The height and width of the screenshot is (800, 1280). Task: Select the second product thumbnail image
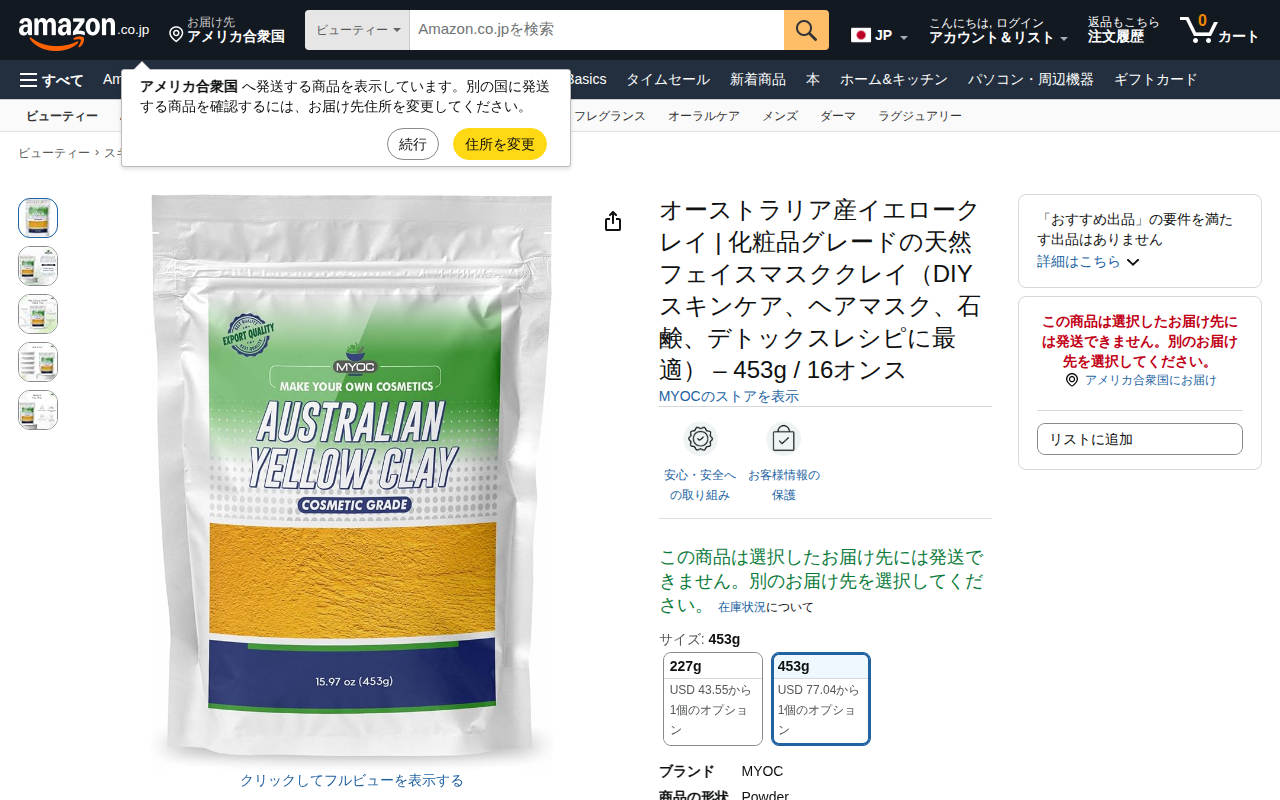38,266
